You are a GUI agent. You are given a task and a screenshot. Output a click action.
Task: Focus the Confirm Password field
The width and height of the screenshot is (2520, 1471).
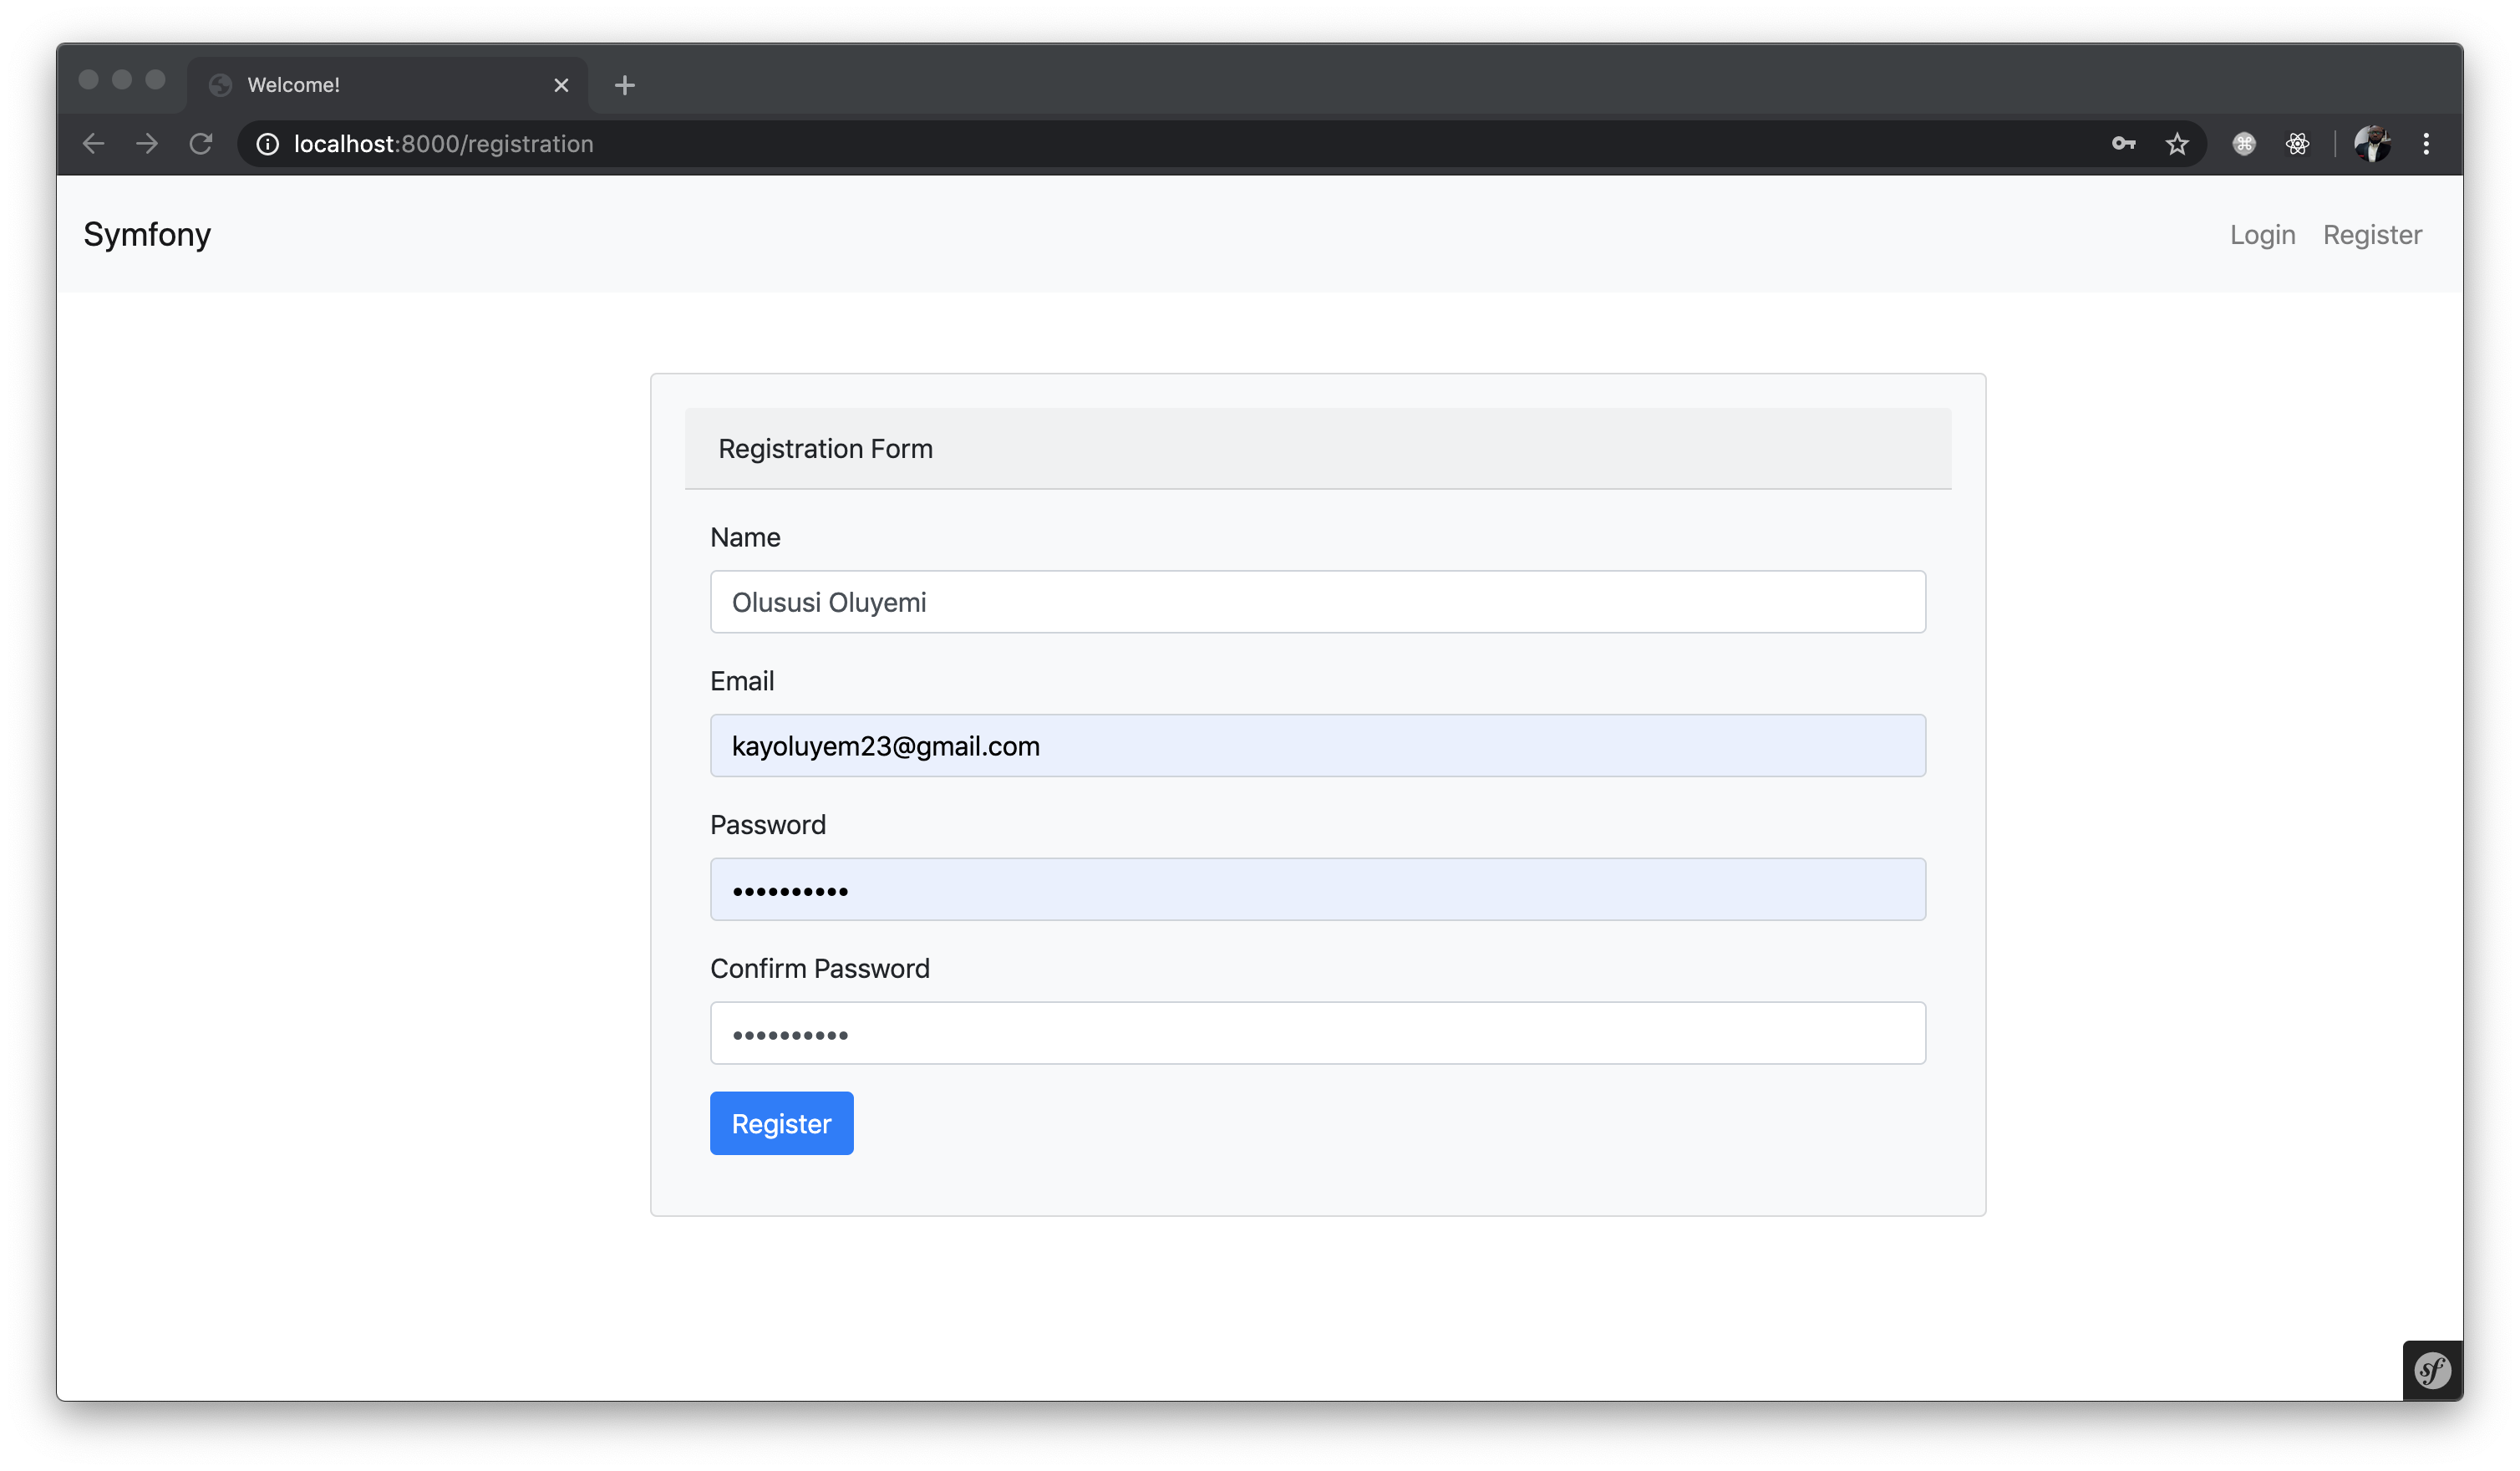coord(1317,1033)
